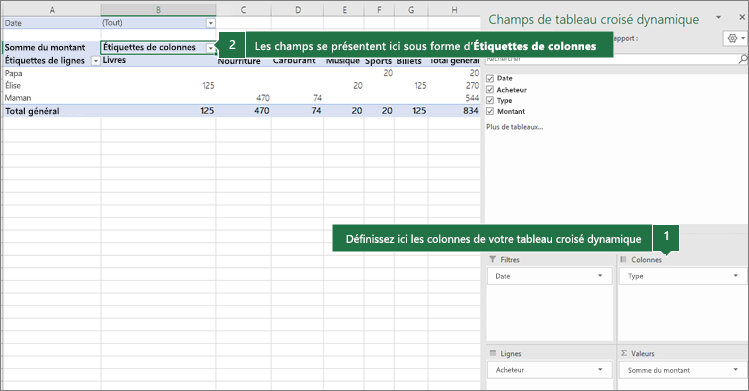This screenshot has height=391, width=749.
Task: Click the Colonnes area icon
Action: coord(623,259)
